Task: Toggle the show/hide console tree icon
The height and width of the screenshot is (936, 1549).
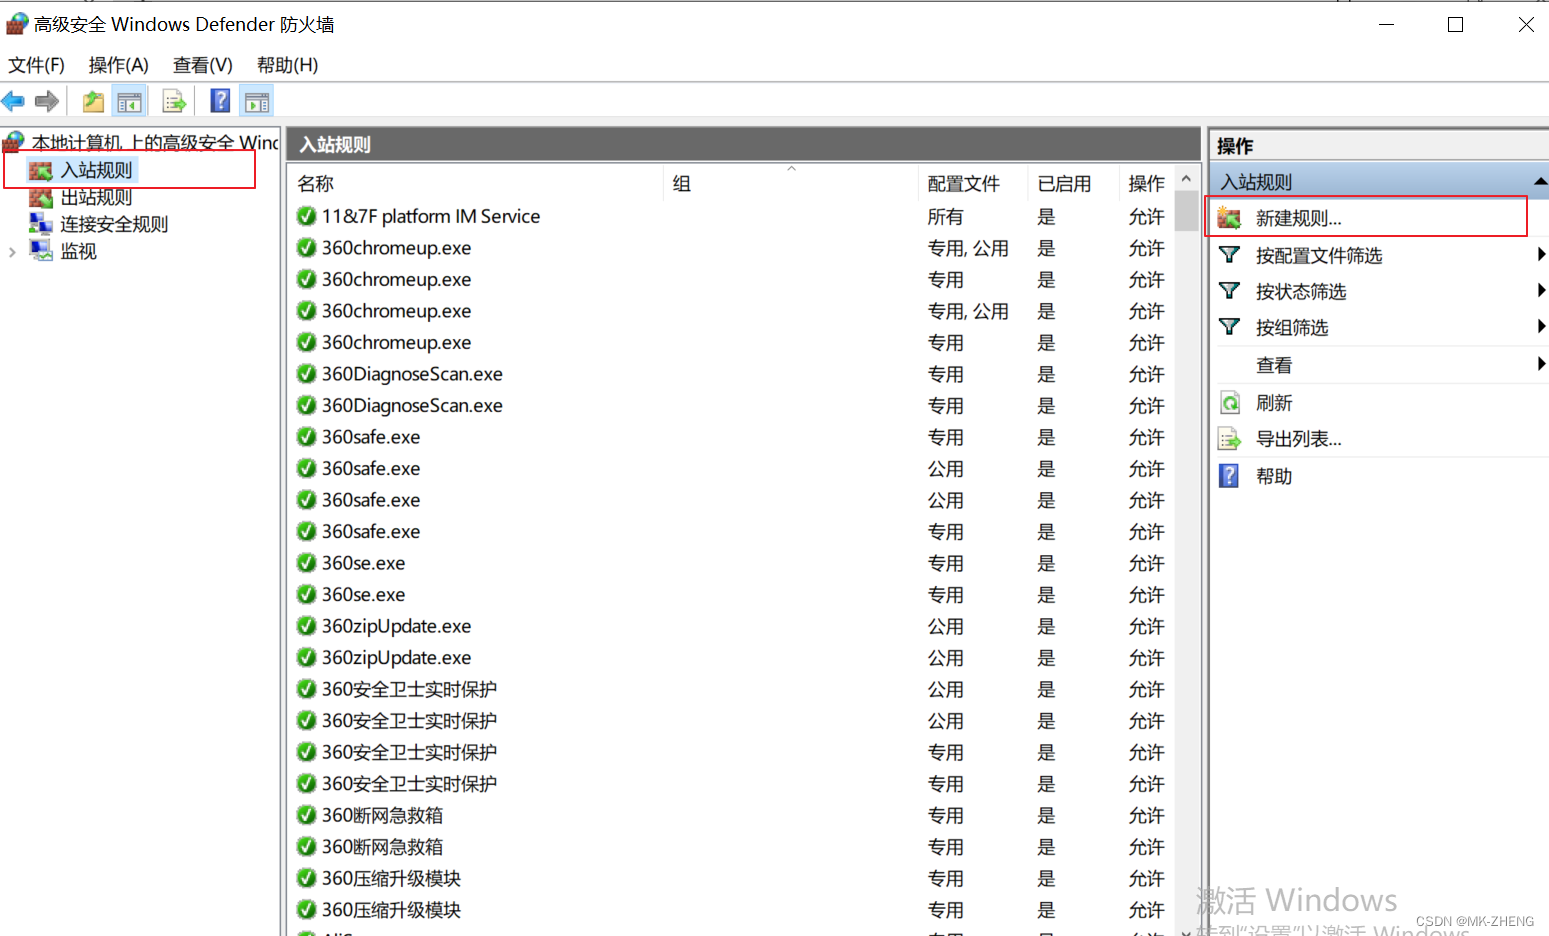Action: click(x=129, y=101)
